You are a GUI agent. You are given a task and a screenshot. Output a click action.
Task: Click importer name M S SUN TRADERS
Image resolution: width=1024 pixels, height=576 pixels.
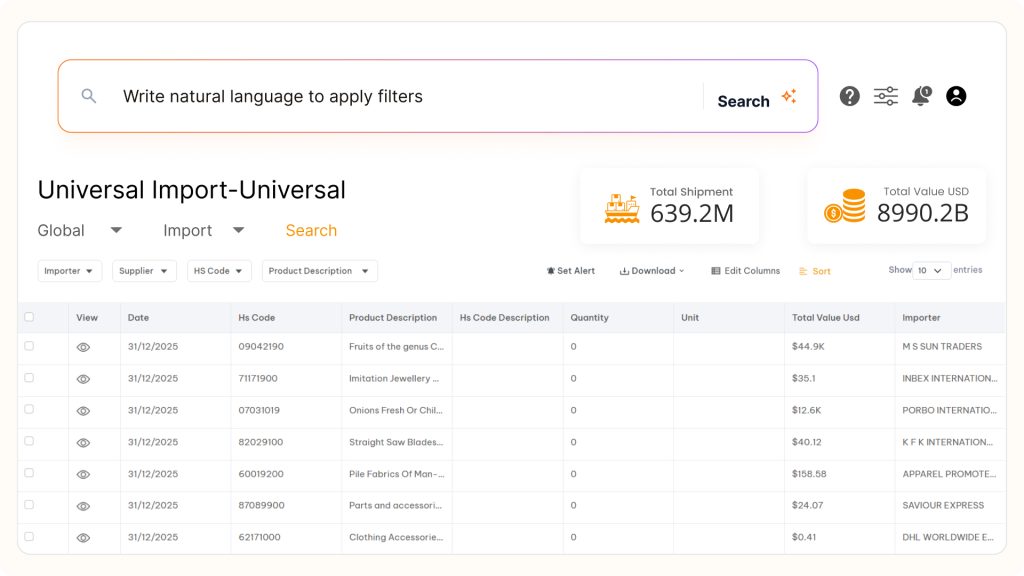point(942,347)
